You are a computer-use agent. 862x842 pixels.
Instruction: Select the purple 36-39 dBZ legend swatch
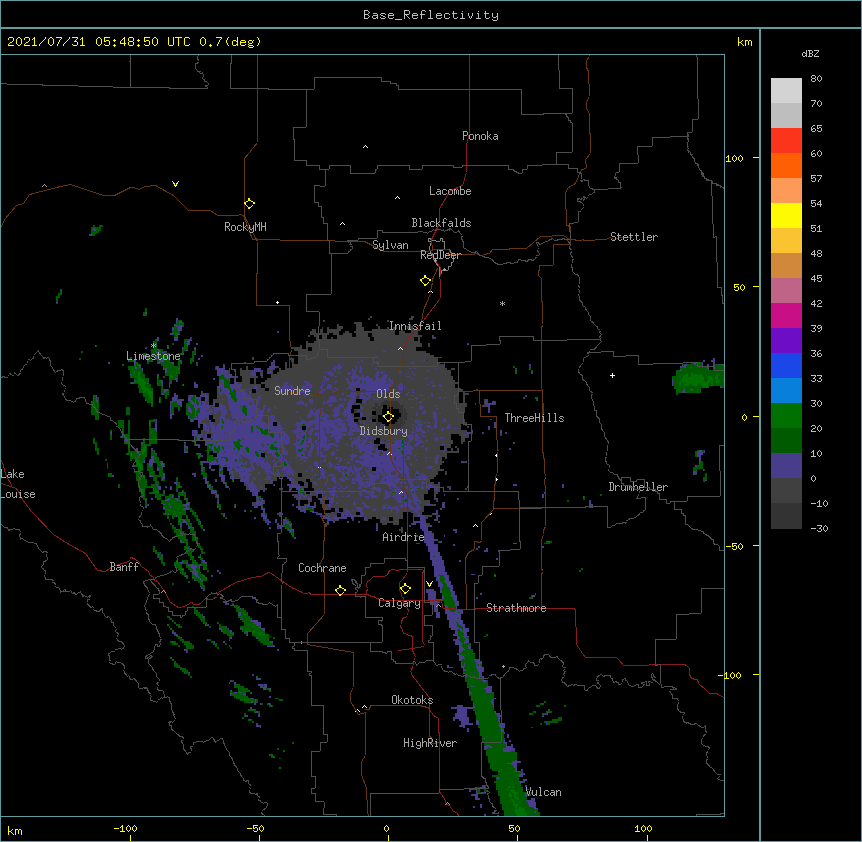[x=786, y=340]
